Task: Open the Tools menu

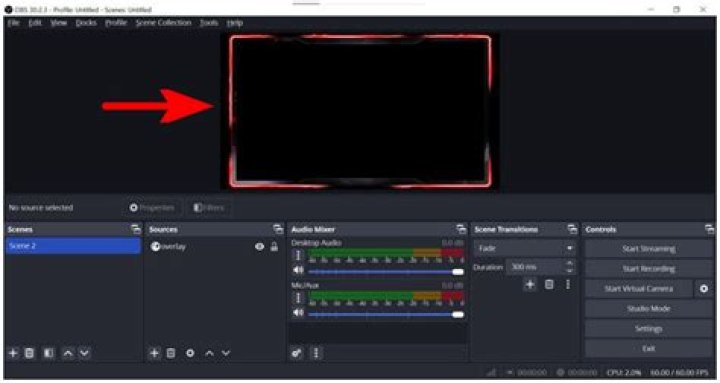Action: (209, 23)
